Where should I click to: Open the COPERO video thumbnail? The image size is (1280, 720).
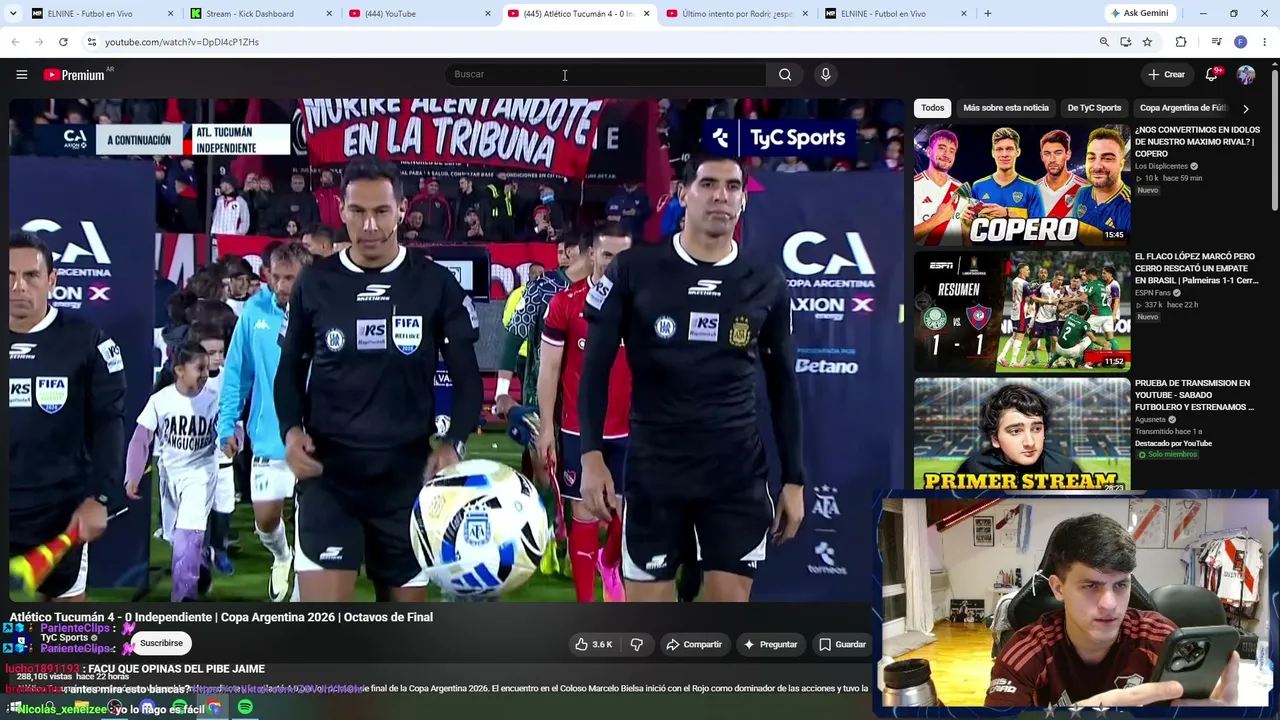tap(1022, 185)
